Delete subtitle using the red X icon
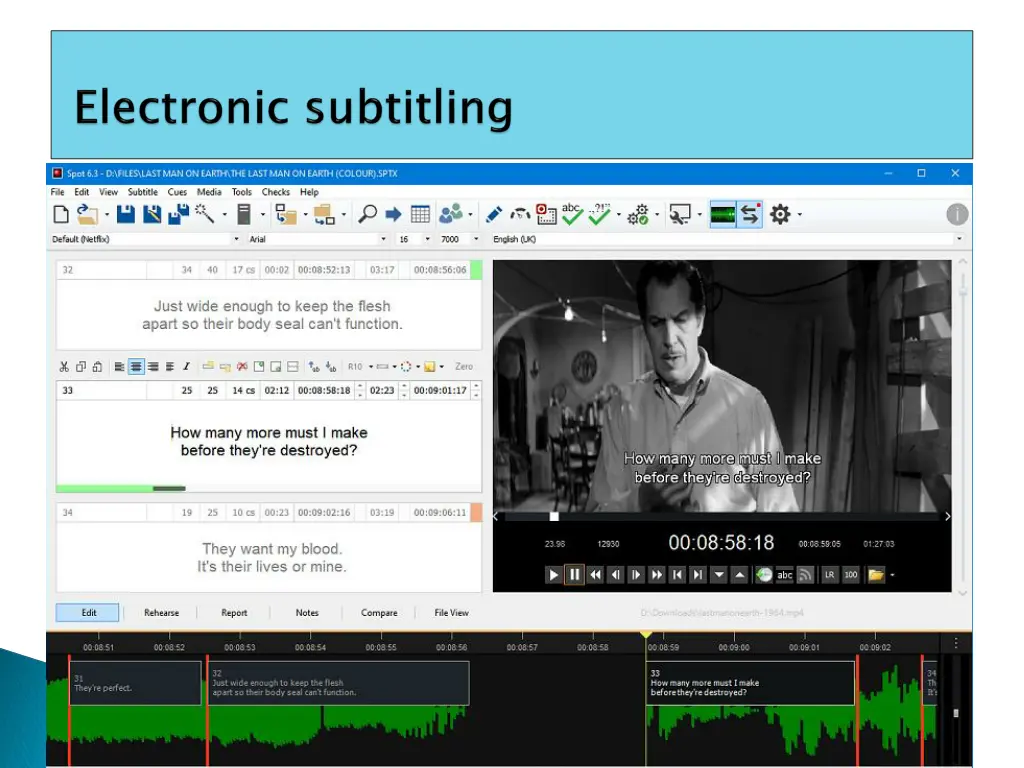Screen dimensions: 1024x768 [242, 366]
